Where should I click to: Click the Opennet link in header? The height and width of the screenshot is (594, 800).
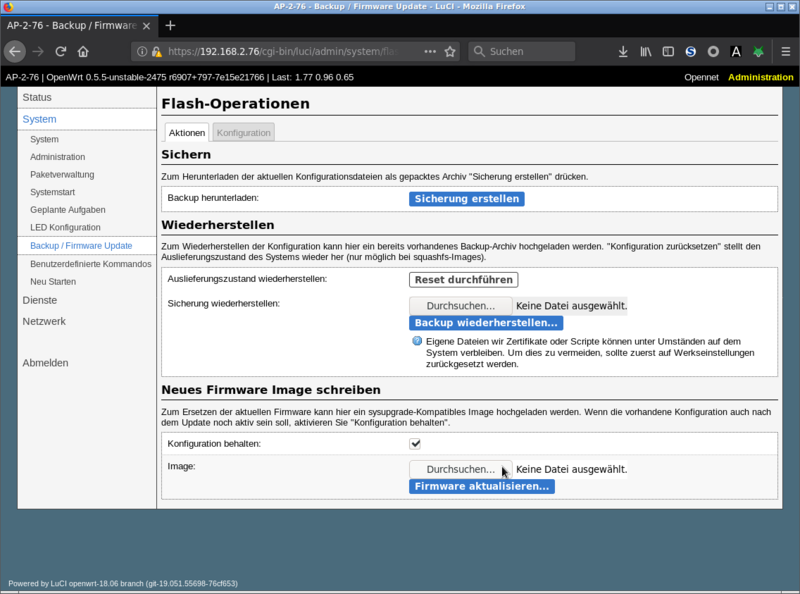pos(701,77)
